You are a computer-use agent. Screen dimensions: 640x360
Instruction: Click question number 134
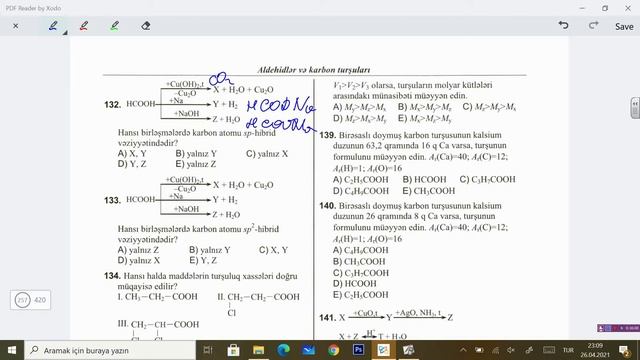click(112, 276)
